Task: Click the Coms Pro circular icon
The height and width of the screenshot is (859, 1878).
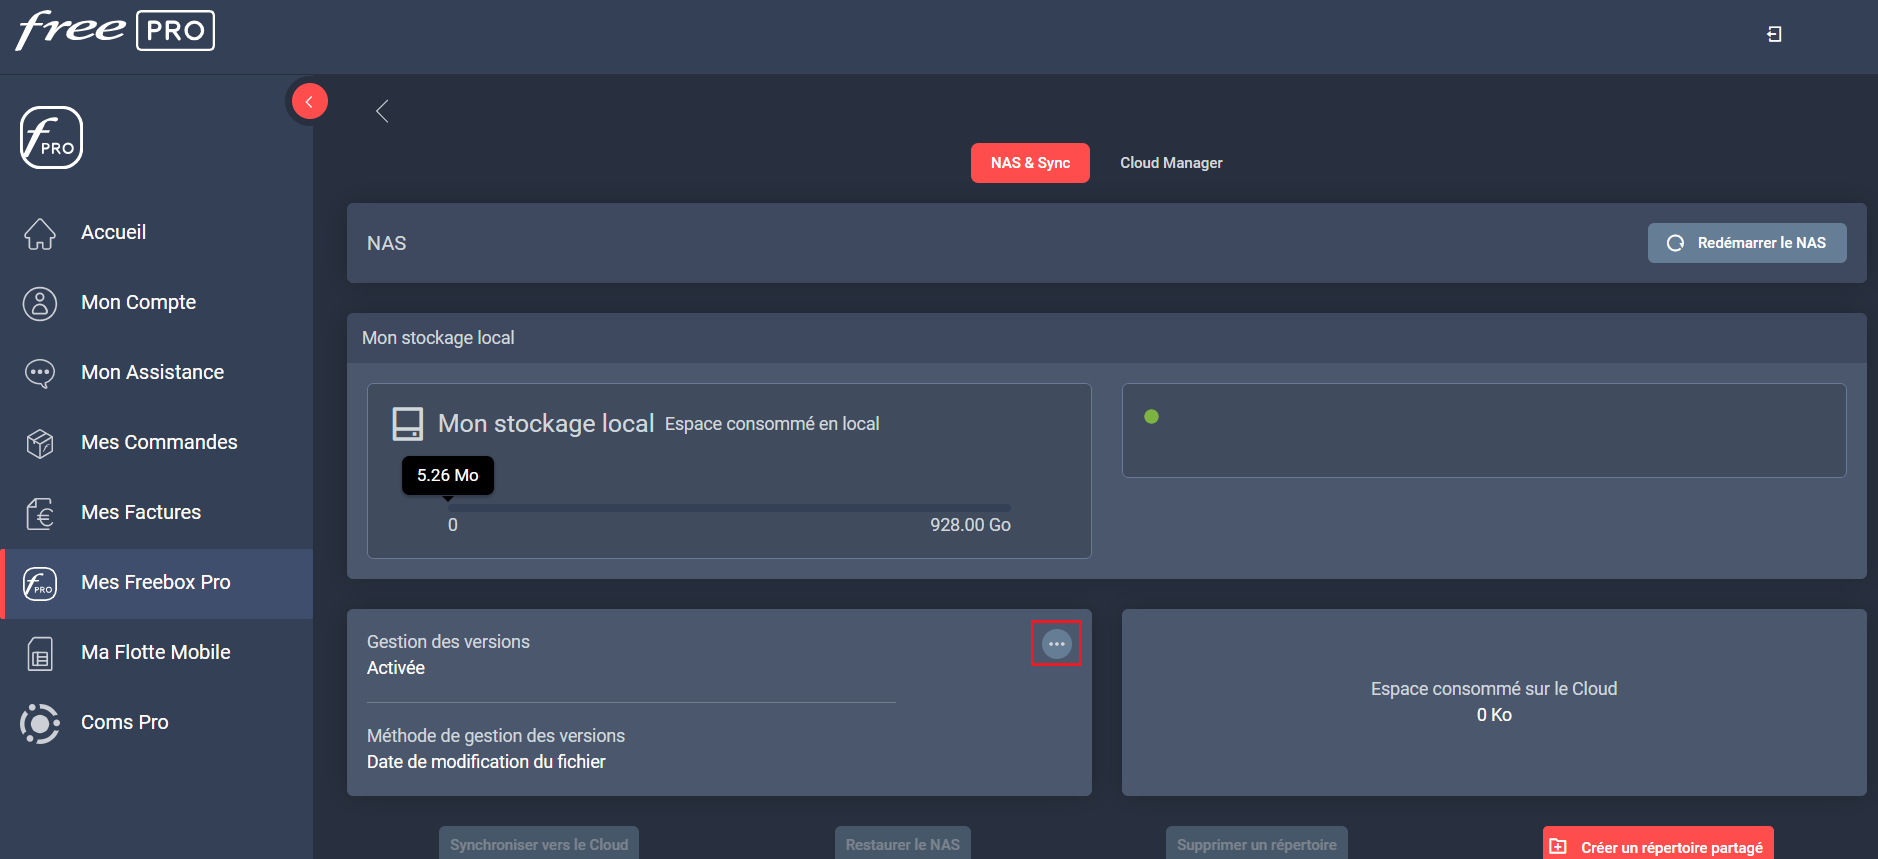Action: coord(40,723)
